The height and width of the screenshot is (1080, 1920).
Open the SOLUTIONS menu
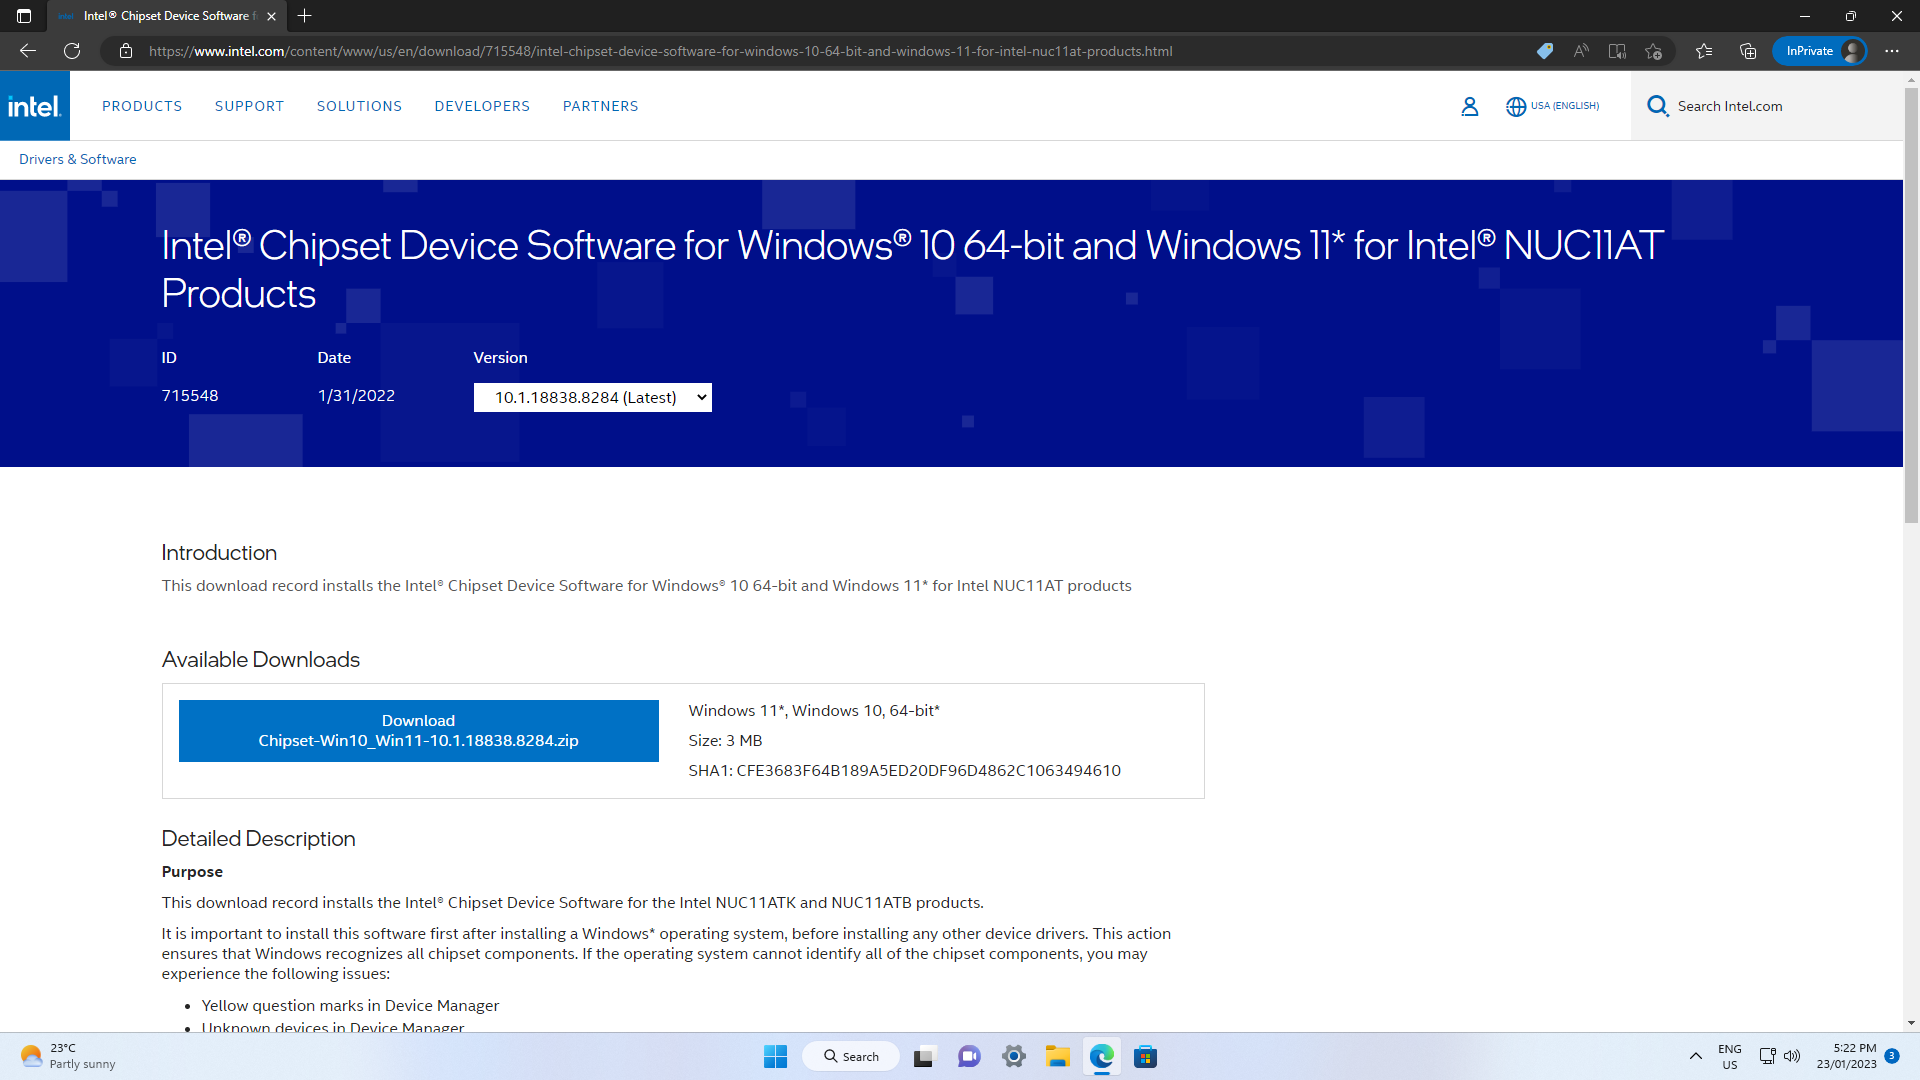(359, 106)
